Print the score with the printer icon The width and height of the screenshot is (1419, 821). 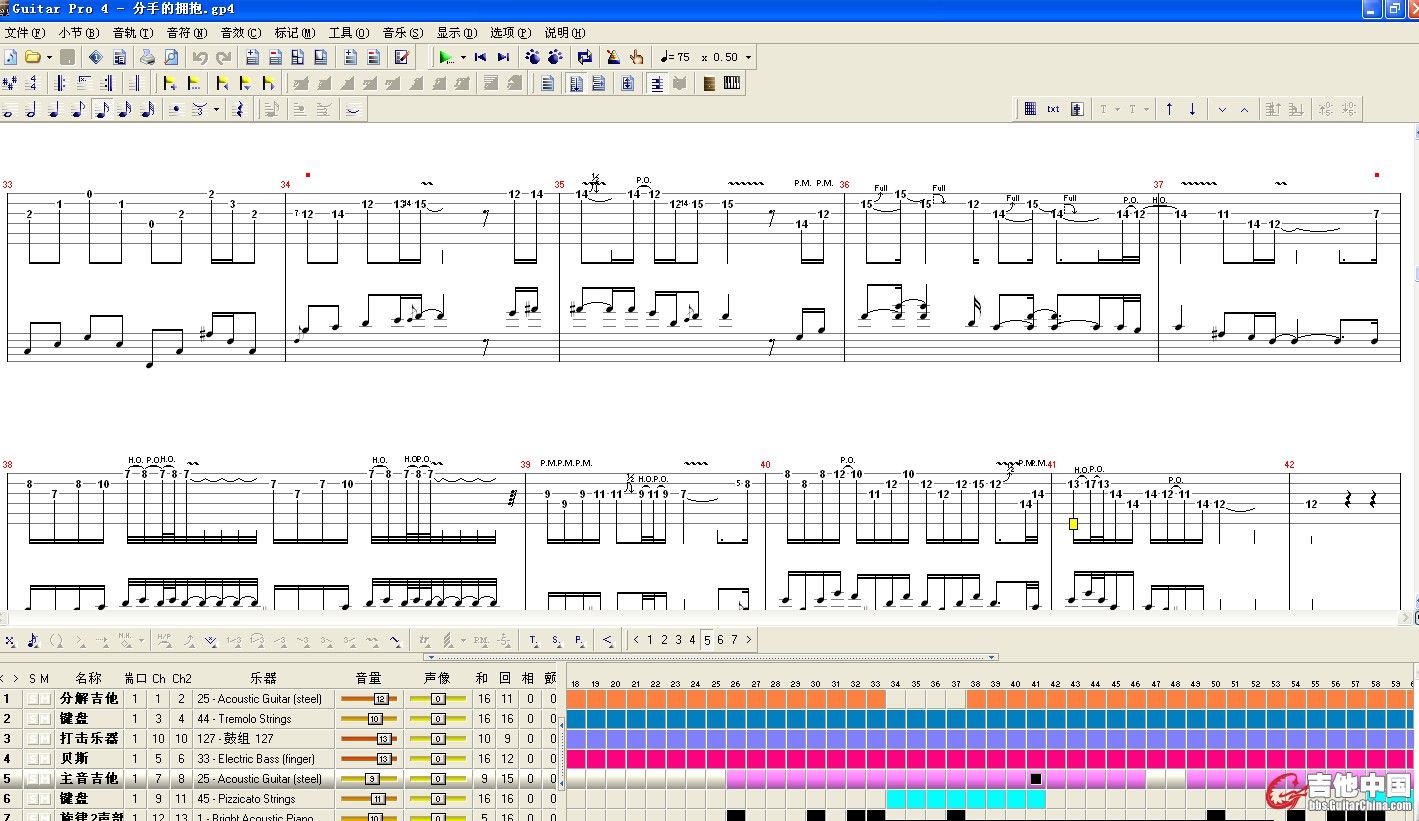(147, 57)
